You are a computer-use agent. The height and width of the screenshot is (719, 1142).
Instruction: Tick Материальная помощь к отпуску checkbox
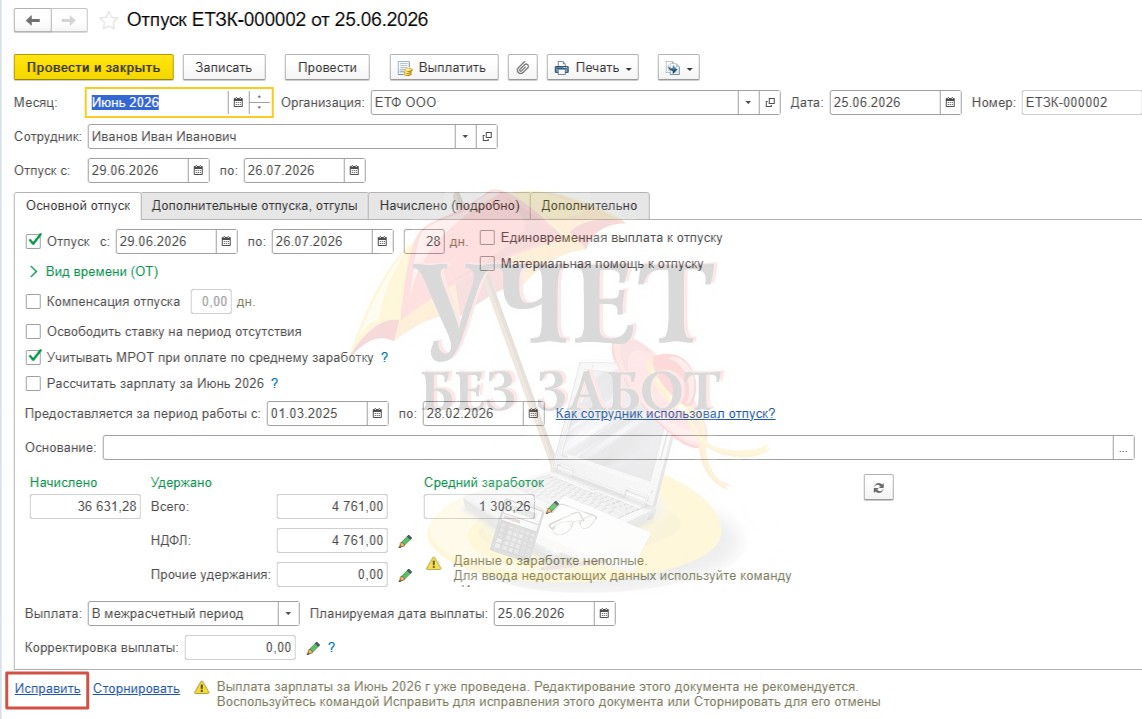tap(487, 263)
